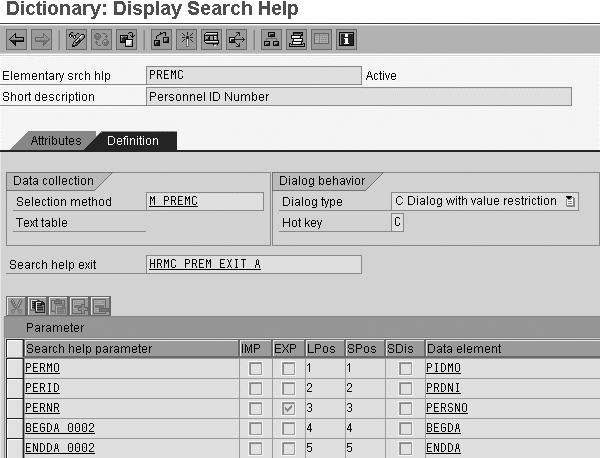Click the 'Search help parameter' column header

[131, 349]
